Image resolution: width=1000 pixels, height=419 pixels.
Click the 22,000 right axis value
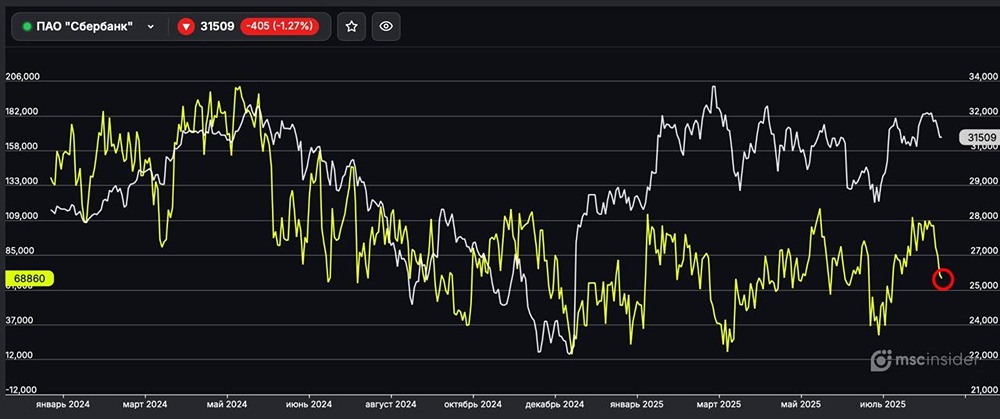[x=983, y=355]
